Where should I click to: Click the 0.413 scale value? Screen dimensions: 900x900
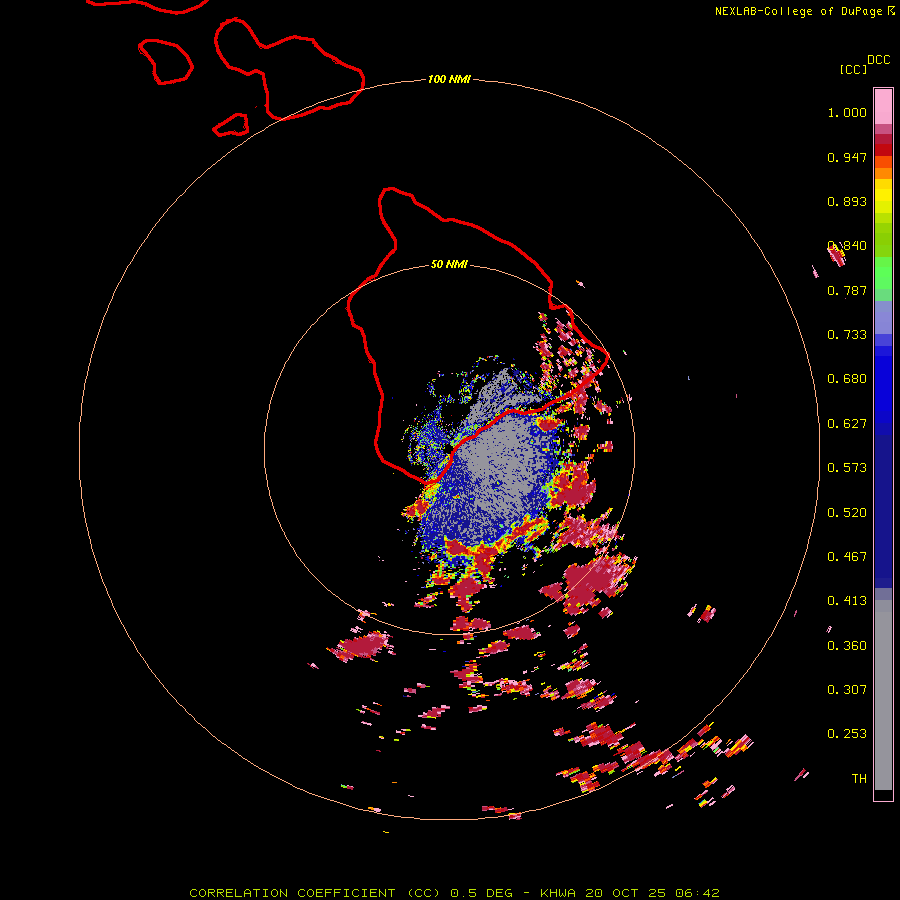(847, 601)
